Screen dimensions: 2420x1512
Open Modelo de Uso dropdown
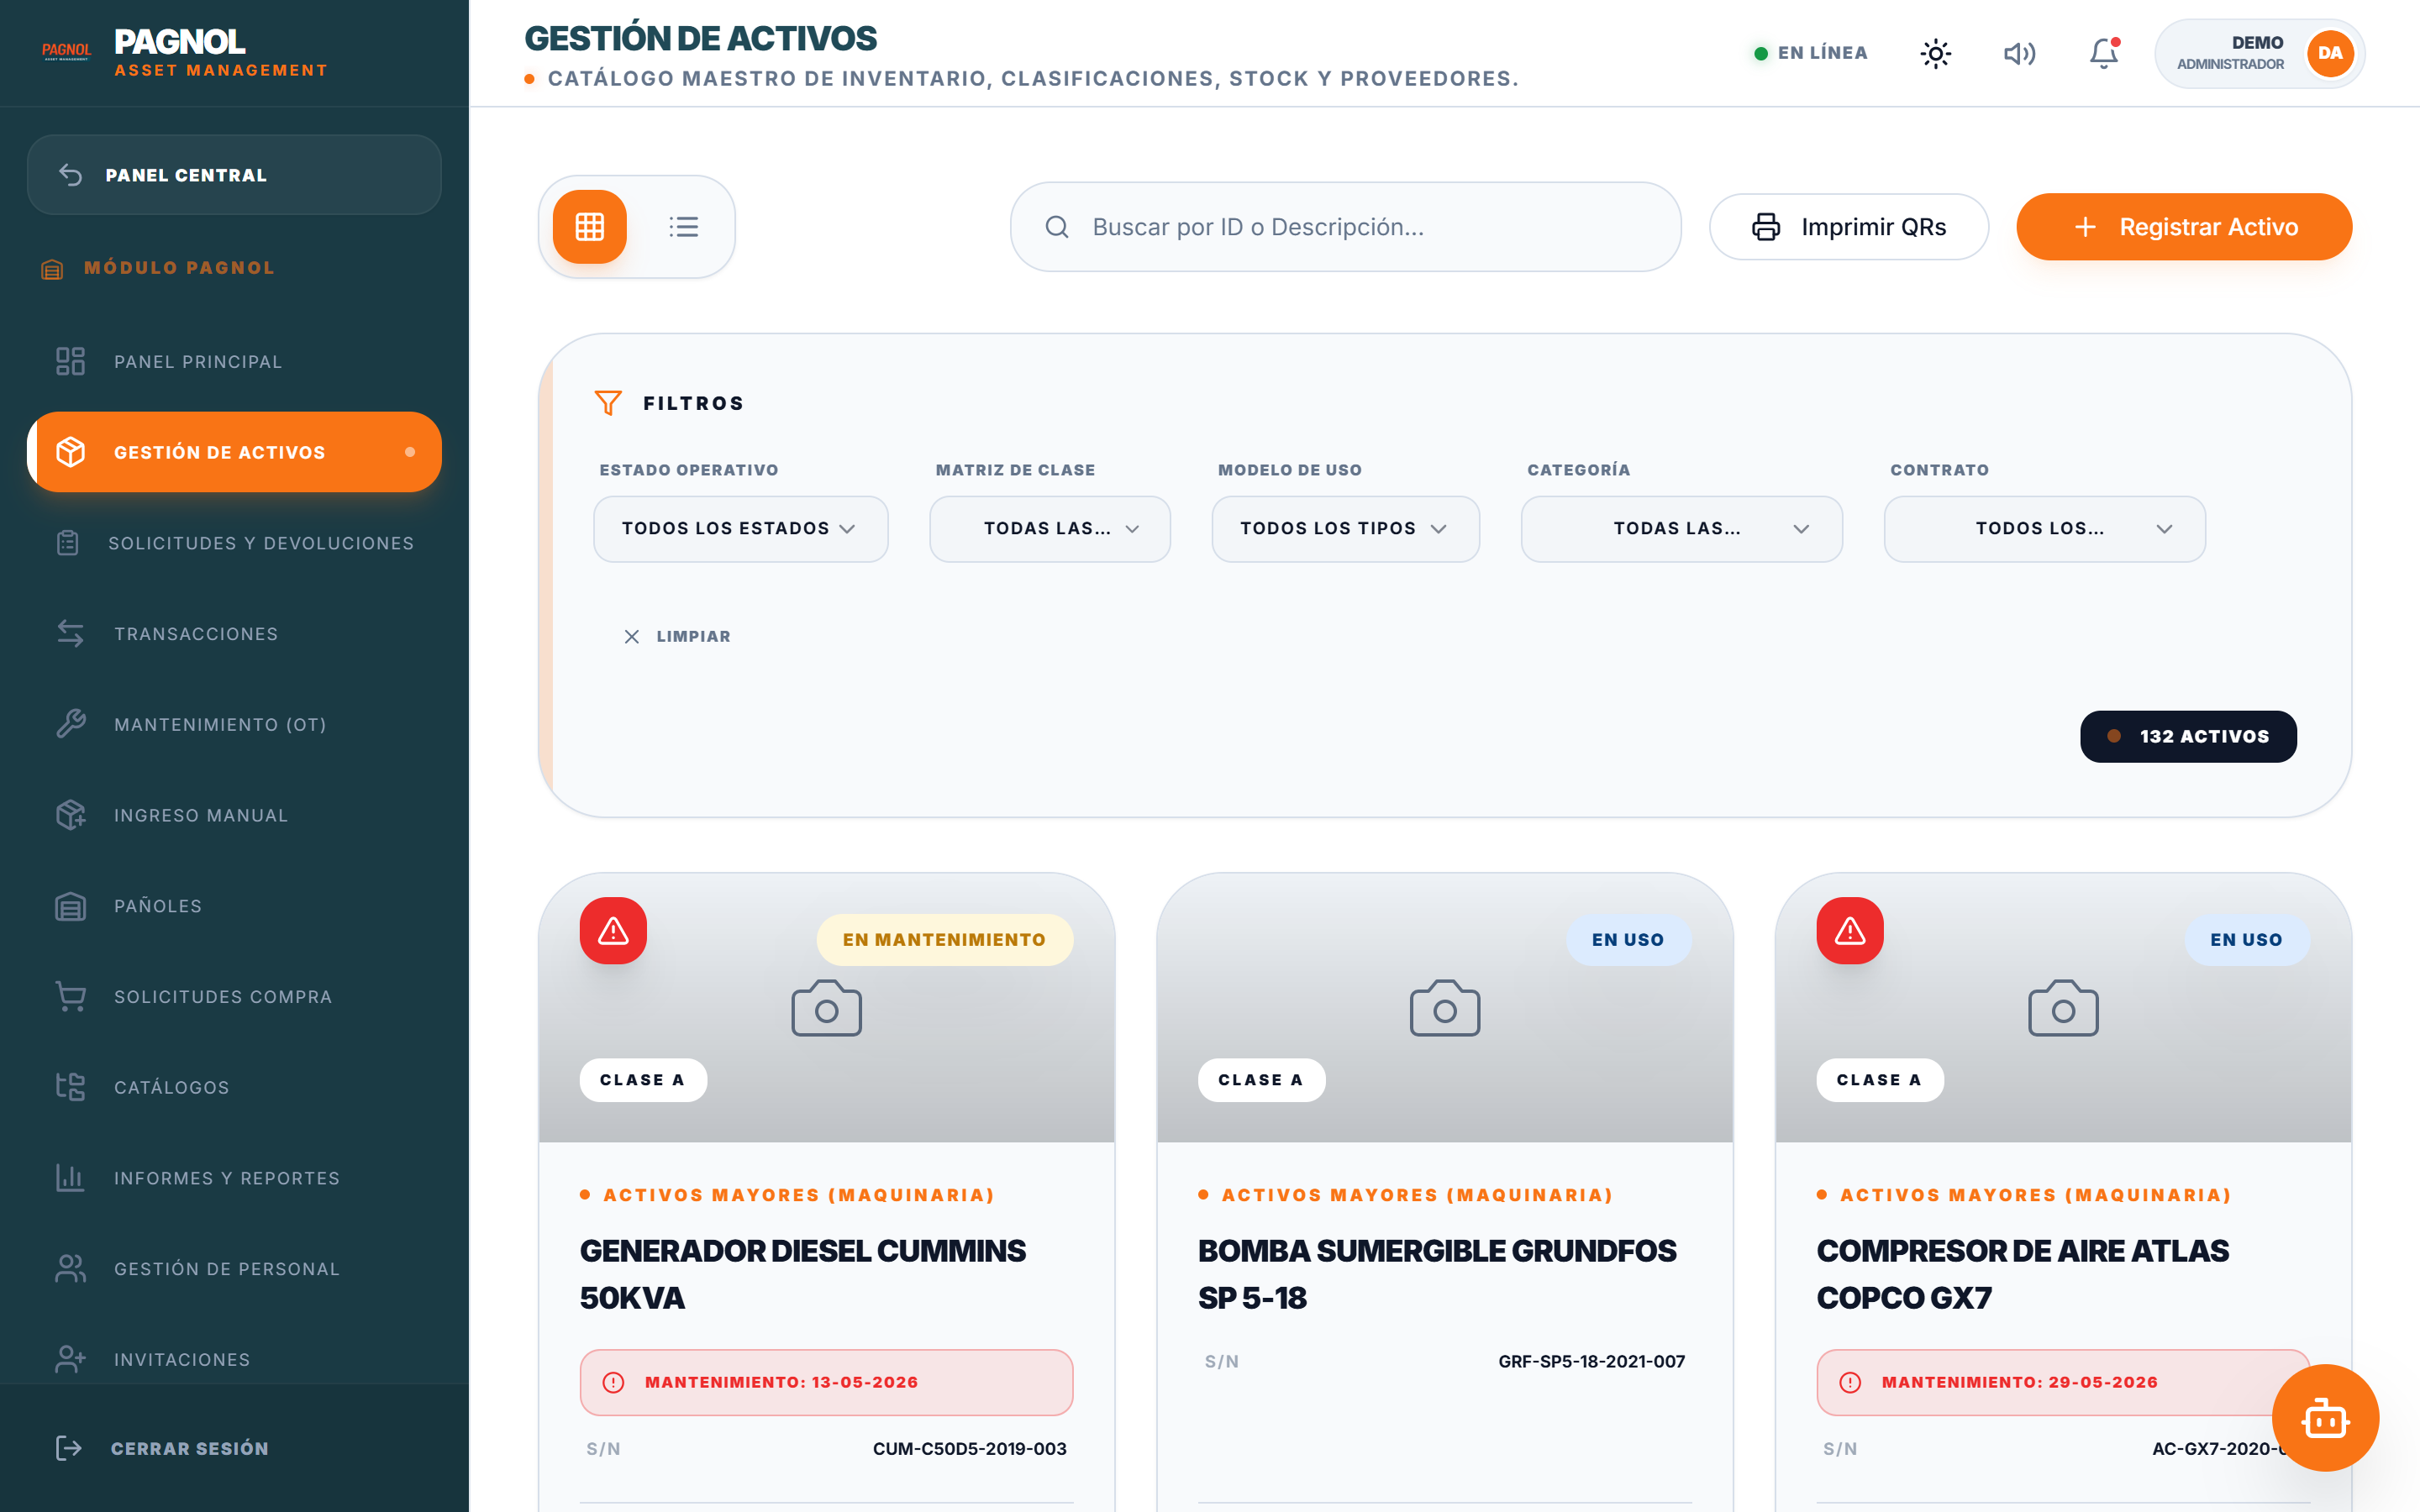coord(1345,529)
